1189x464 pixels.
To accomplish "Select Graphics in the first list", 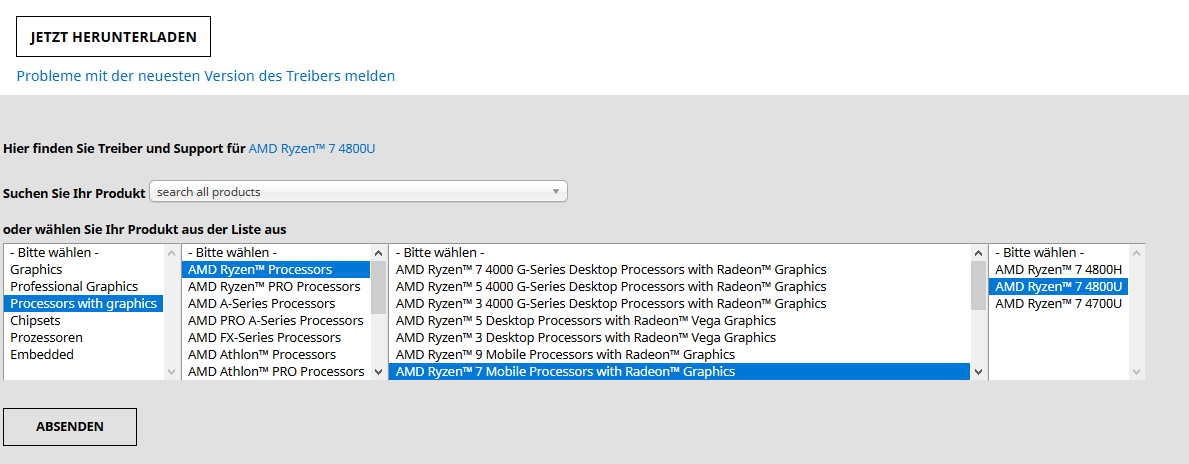I will [x=83, y=269].
